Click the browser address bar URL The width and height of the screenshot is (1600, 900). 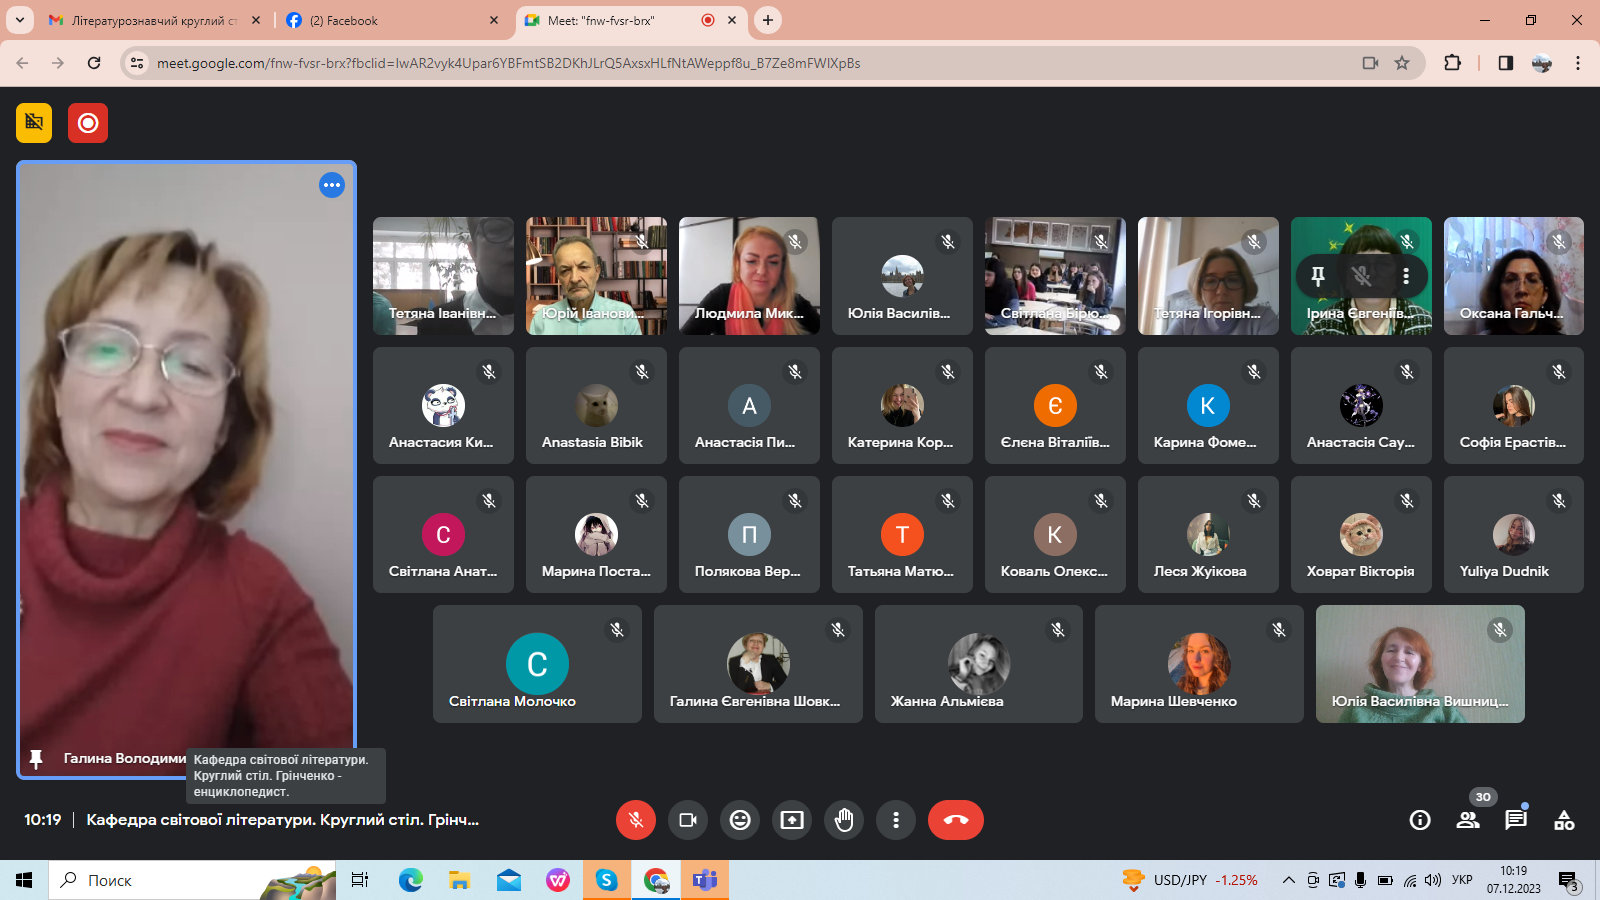pyautogui.click(x=508, y=63)
